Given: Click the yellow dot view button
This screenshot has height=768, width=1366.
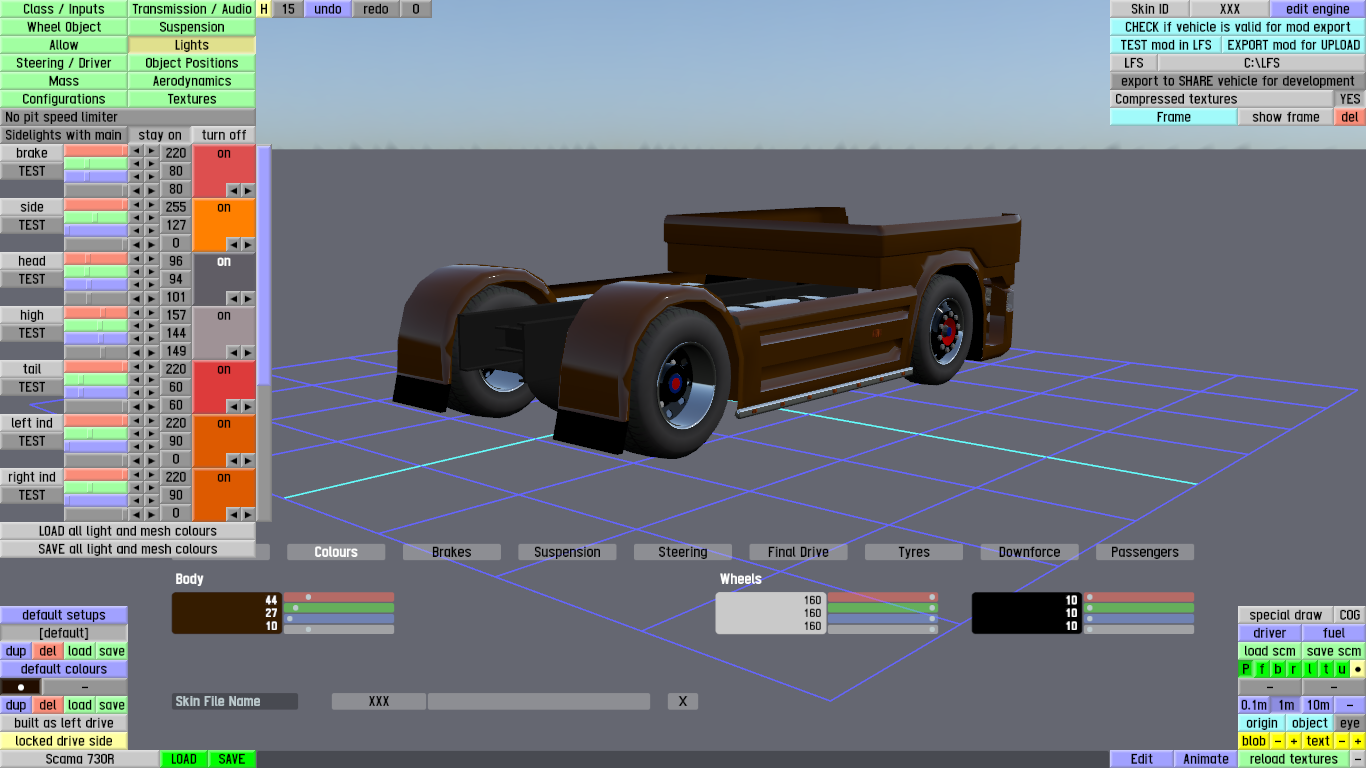Looking at the screenshot, I should point(1358,669).
